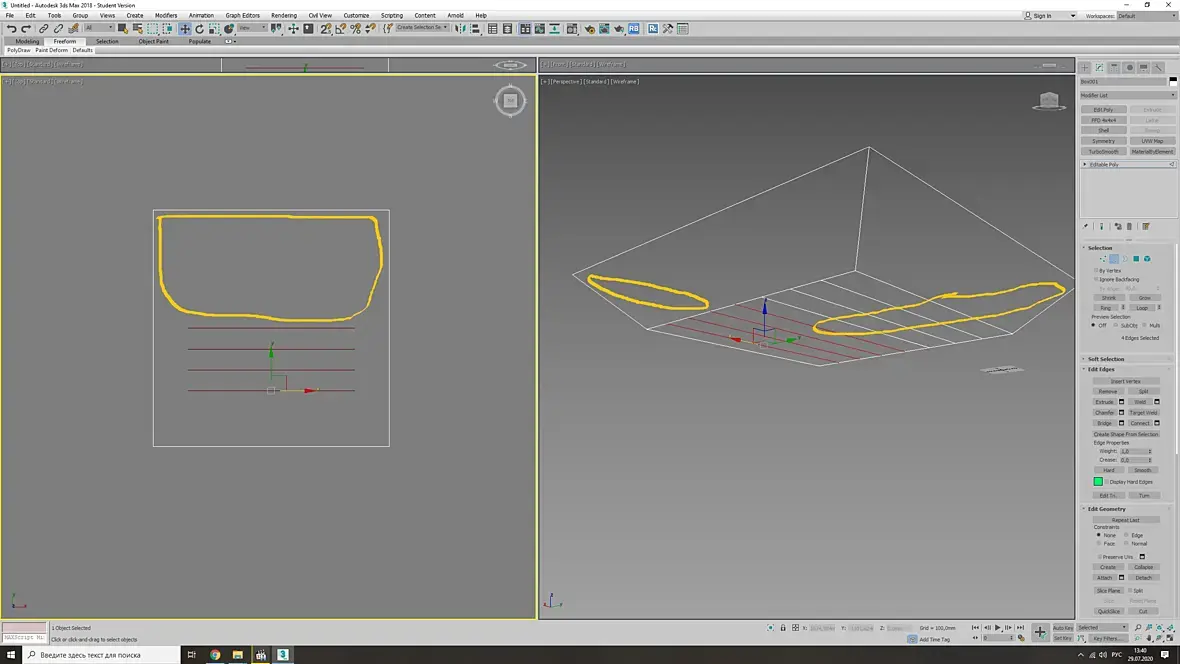Open selection filter All dropdown
The width and height of the screenshot is (1180, 664).
point(99,28)
